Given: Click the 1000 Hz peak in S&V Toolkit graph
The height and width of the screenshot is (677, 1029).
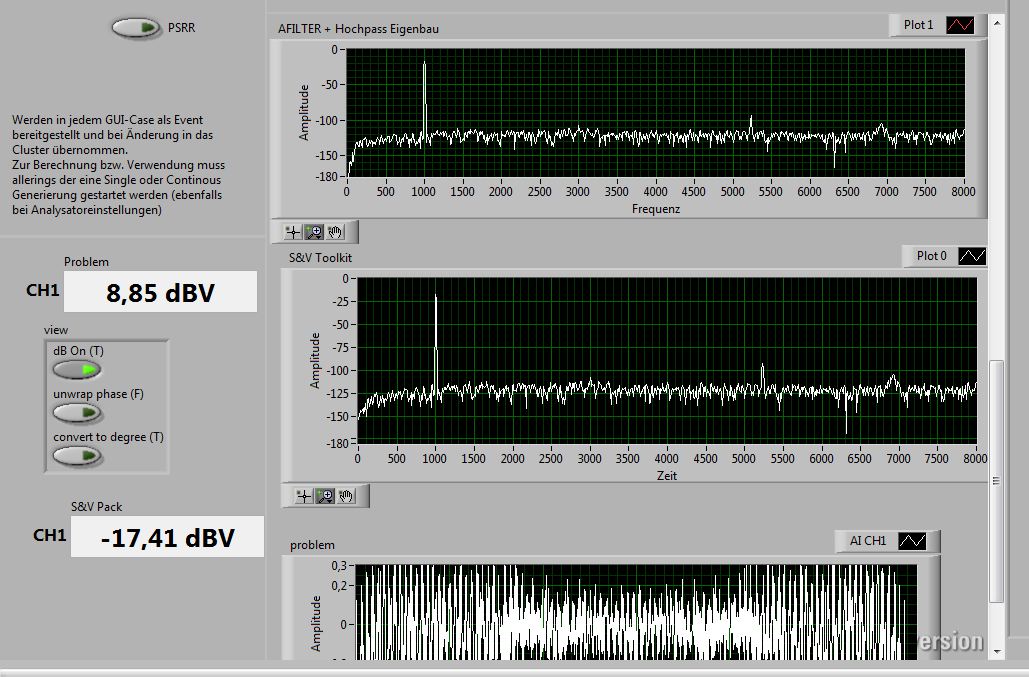Looking at the screenshot, I should click(x=436, y=341).
